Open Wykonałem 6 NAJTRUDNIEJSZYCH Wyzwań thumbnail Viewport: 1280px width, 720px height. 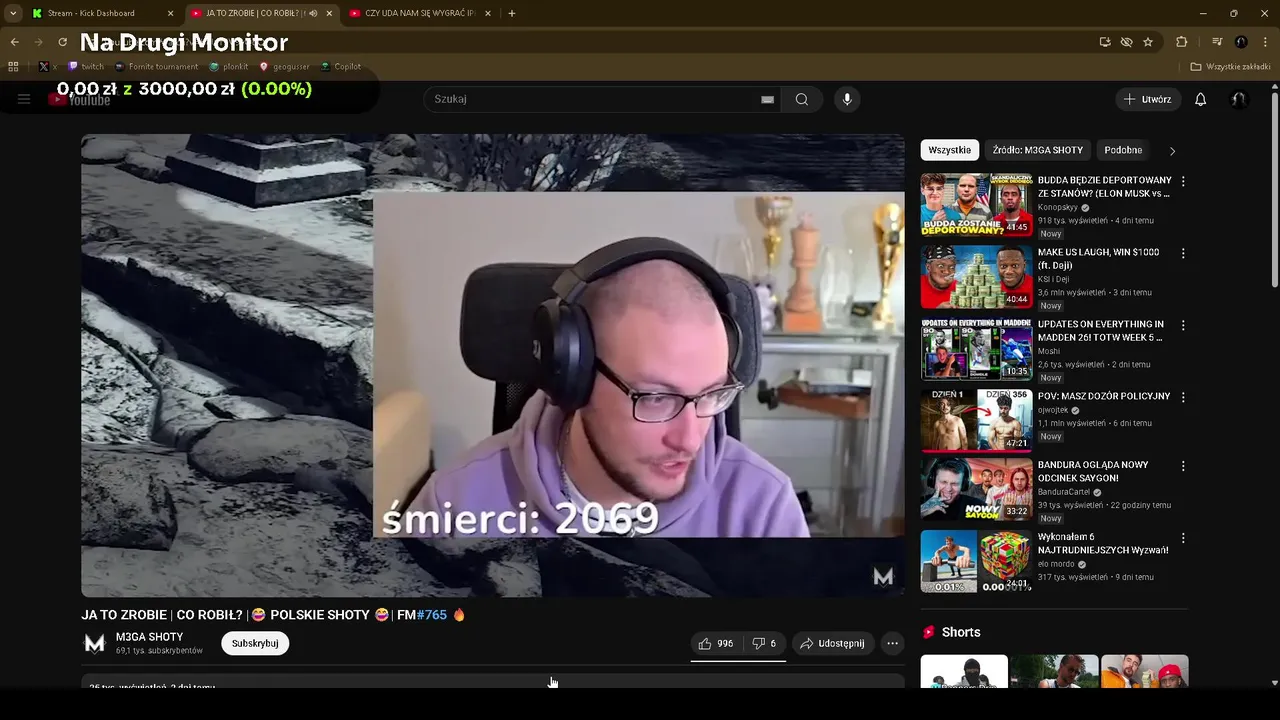[x=976, y=561]
